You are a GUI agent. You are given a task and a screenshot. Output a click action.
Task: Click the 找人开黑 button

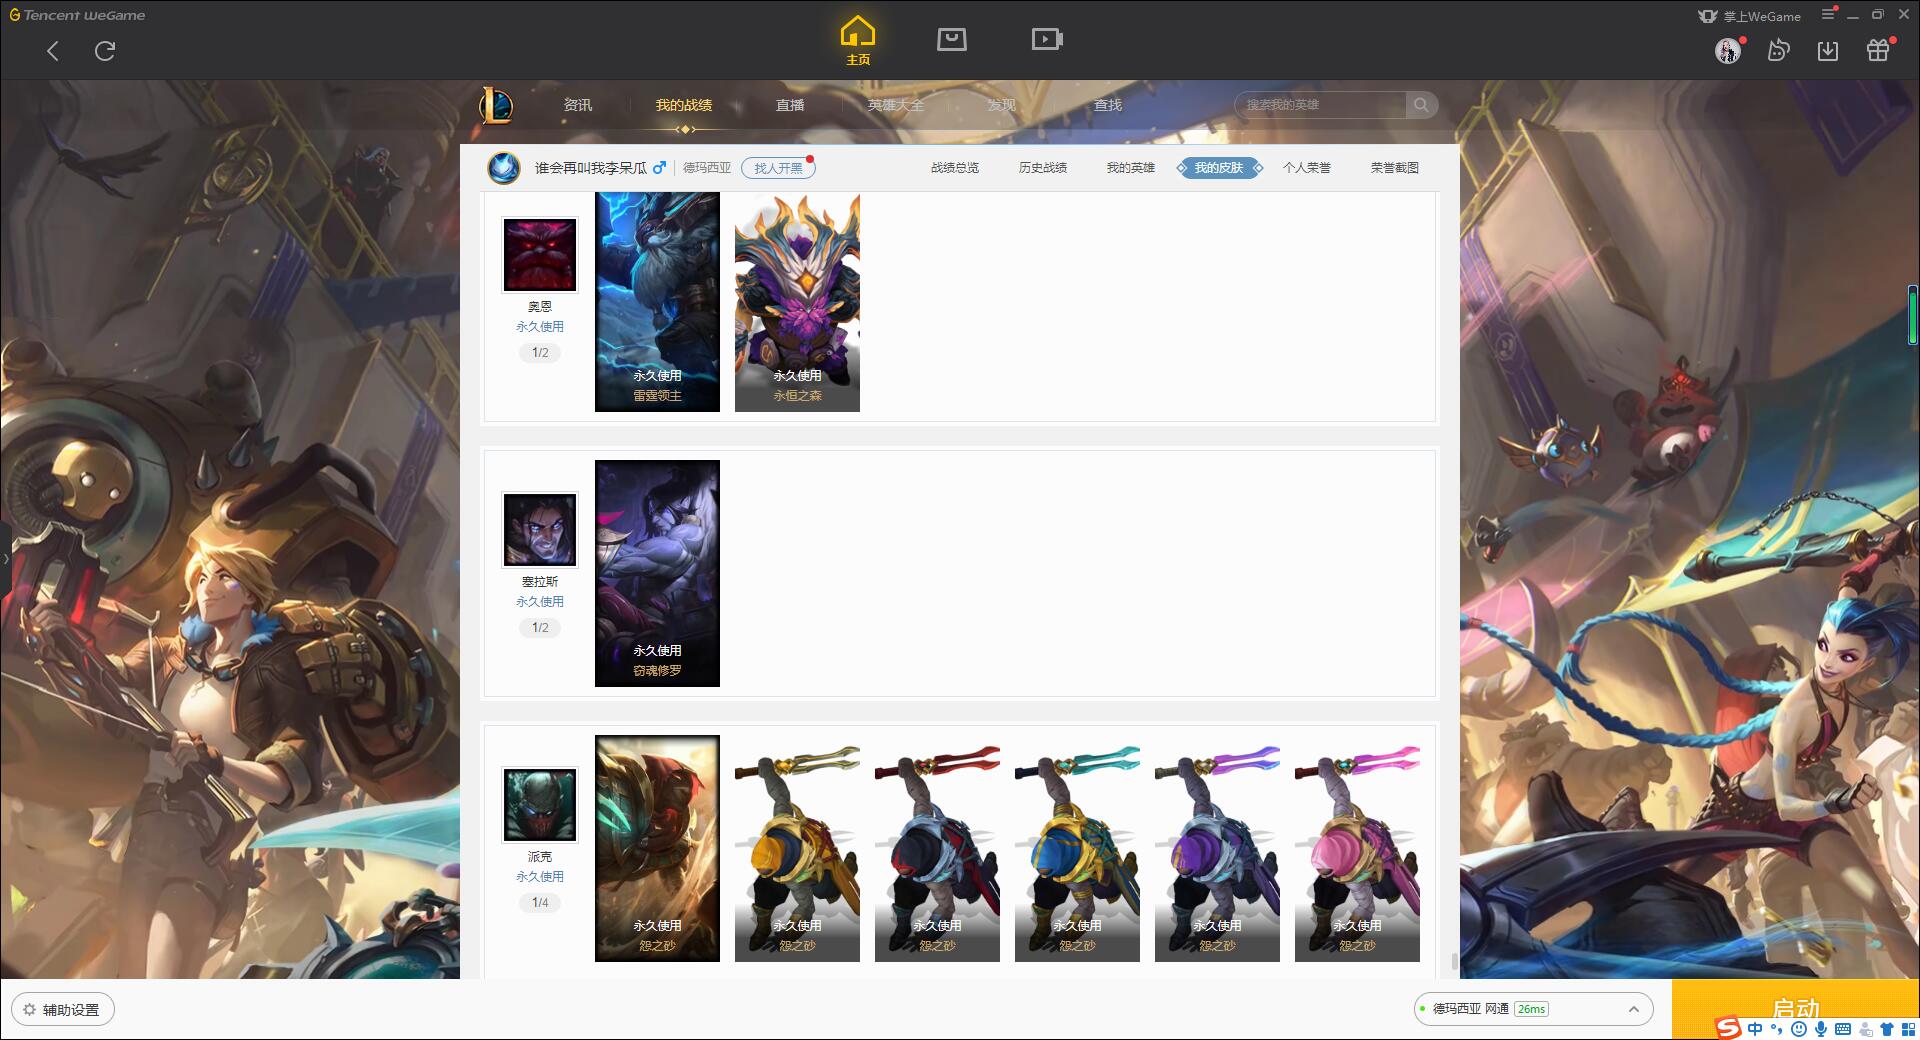[x=778, y=168]
